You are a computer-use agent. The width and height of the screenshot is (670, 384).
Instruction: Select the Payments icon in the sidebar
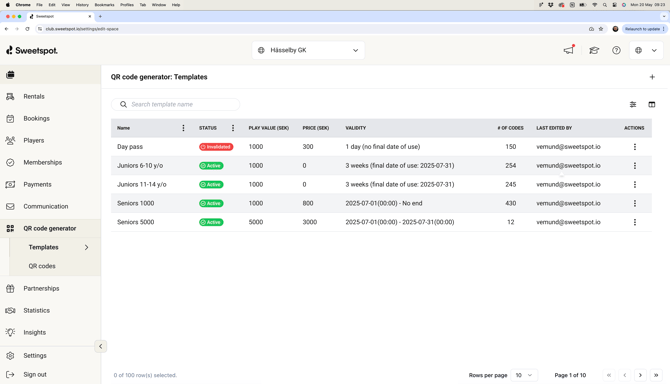point(10,185)
